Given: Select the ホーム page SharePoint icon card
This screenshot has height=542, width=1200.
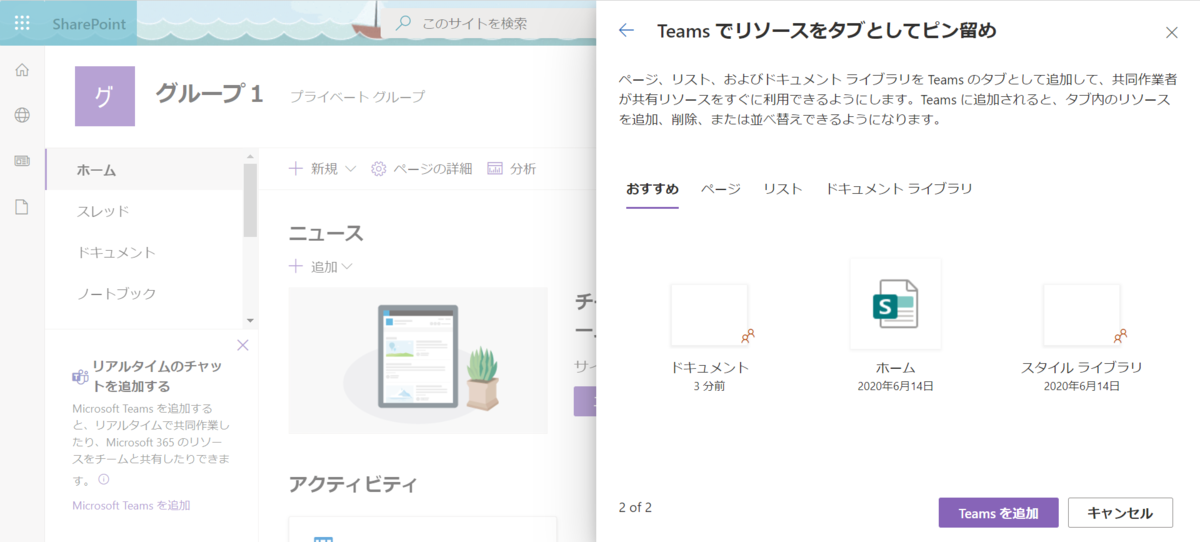Looking at the screenshot, I should (895, 304).
